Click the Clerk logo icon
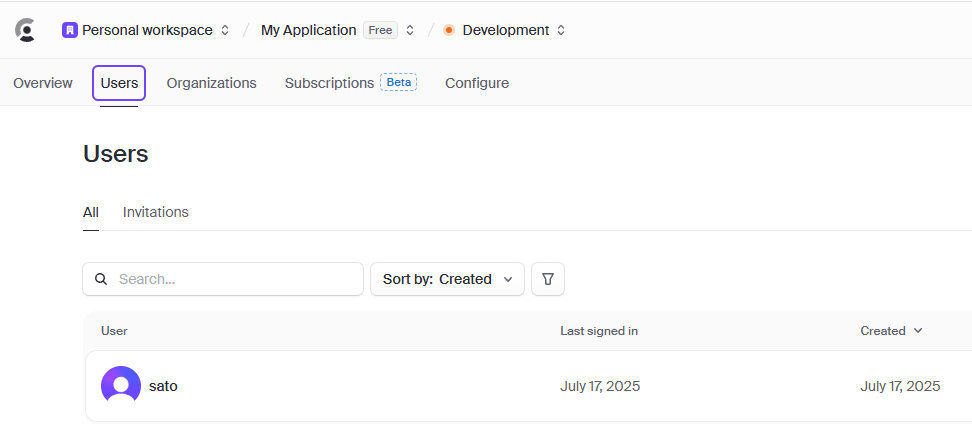 26,30
